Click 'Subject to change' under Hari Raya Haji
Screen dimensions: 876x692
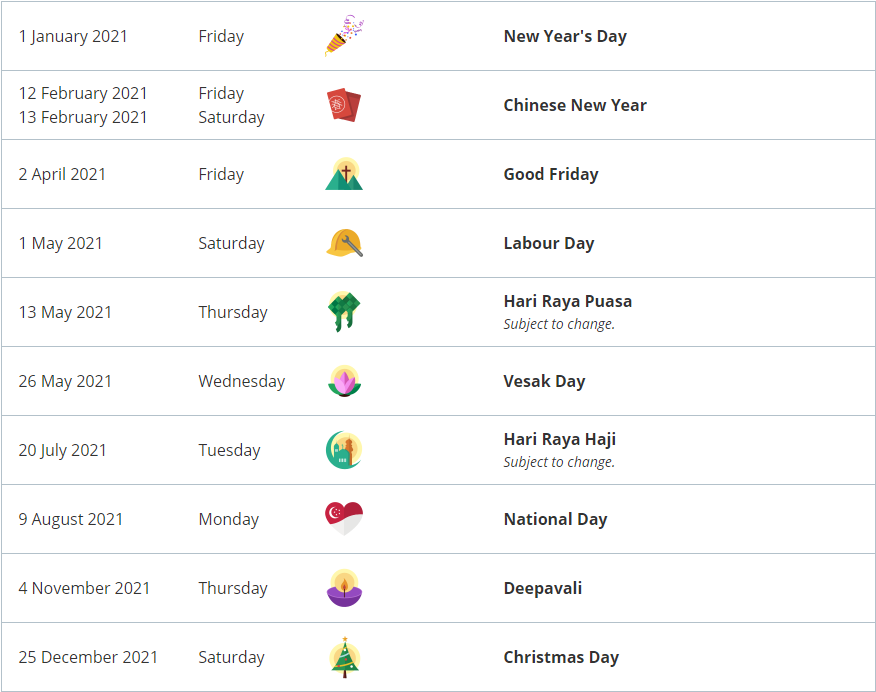coord(559,462)
